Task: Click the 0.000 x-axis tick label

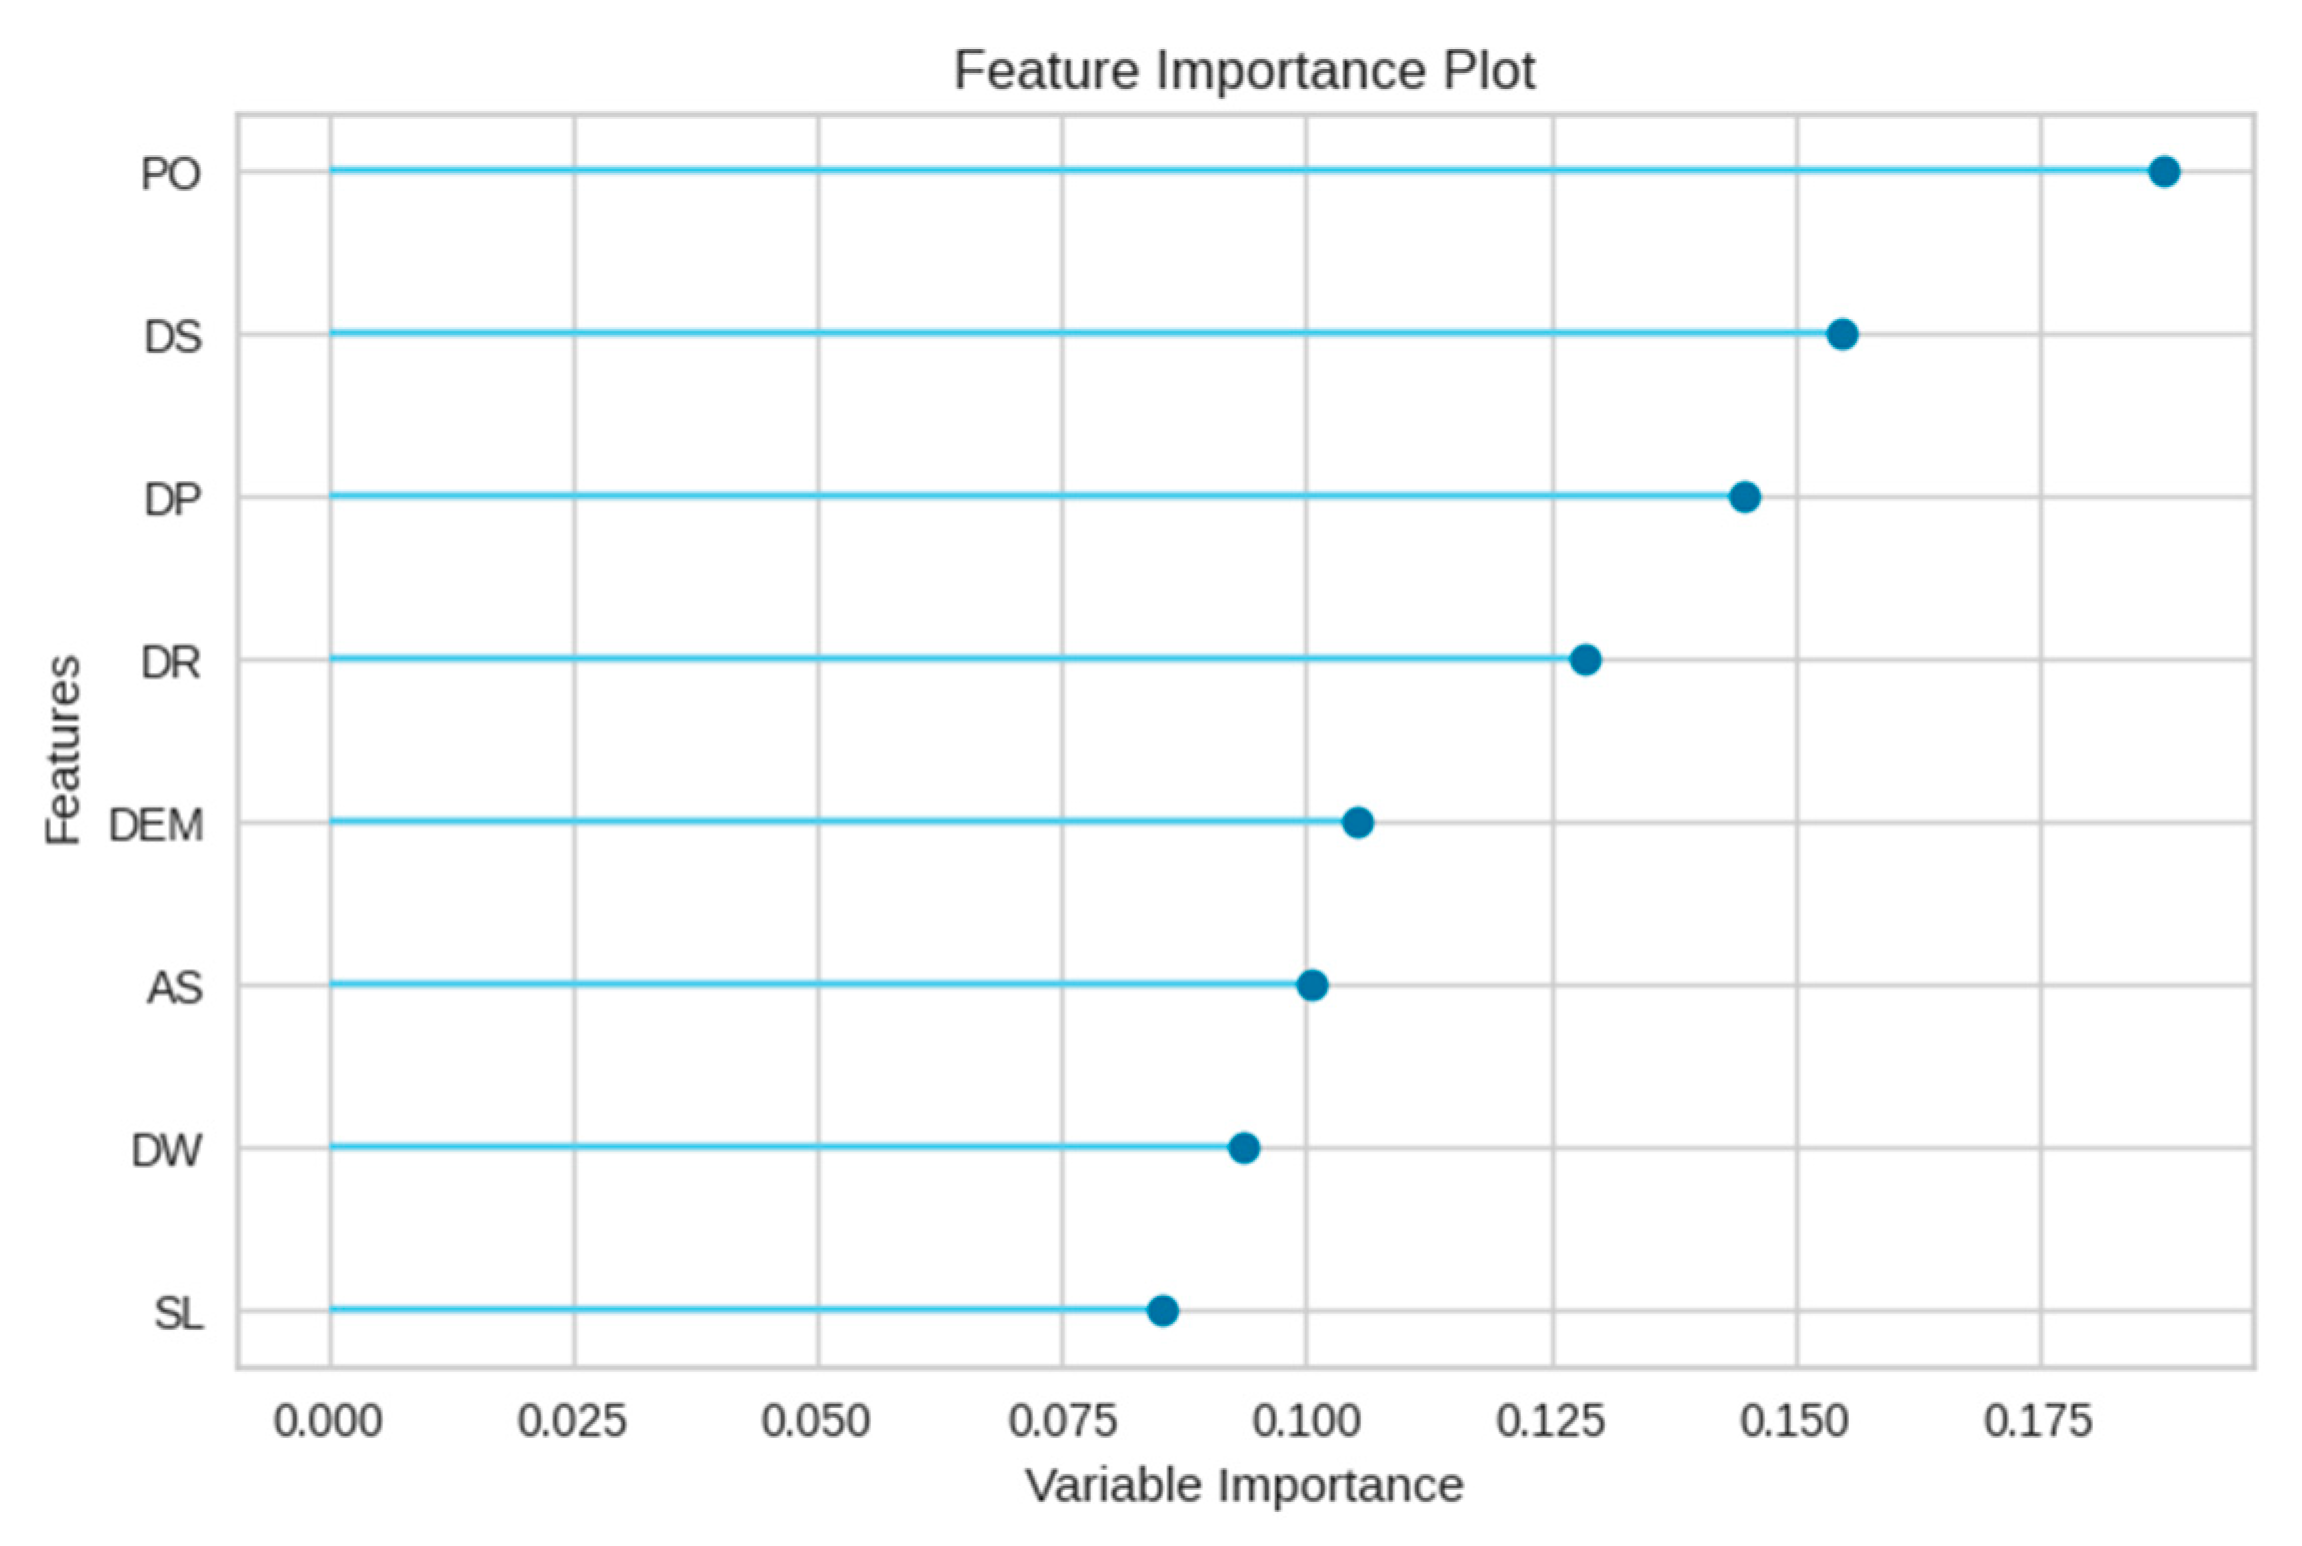Action: [328, 1422]
